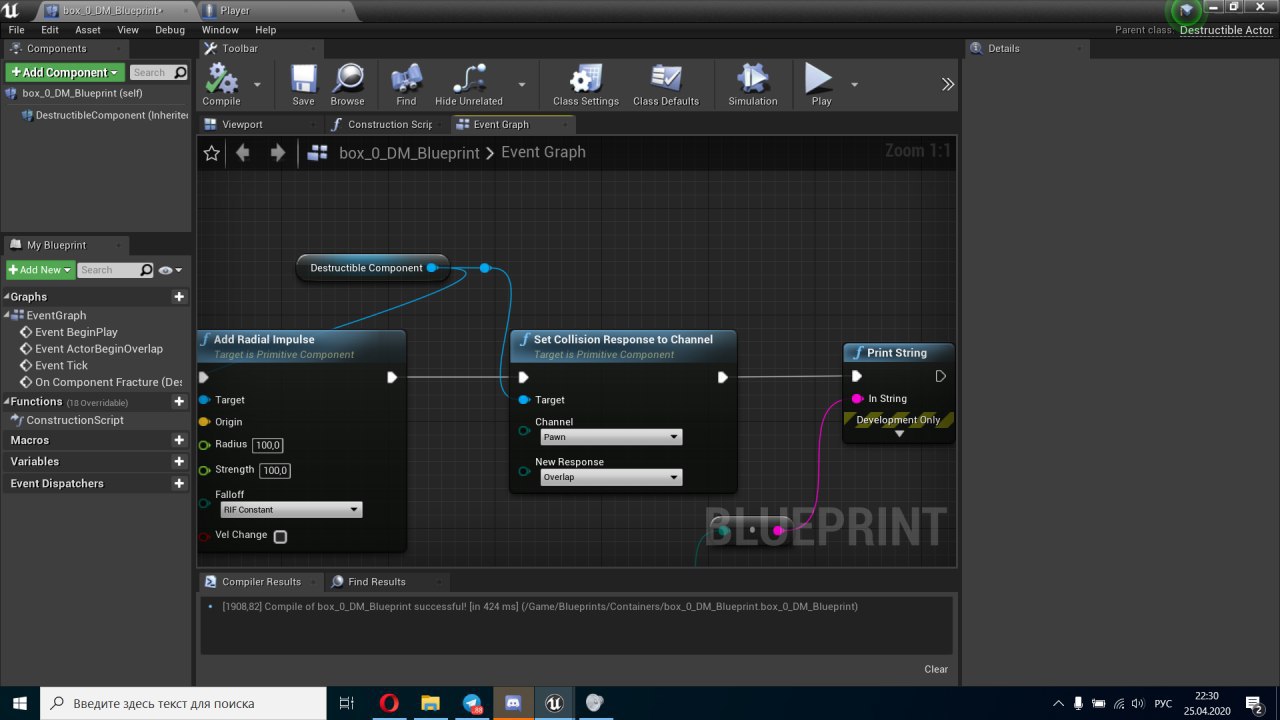Click the Compile toolbar icon

click(x=221, y=84)
